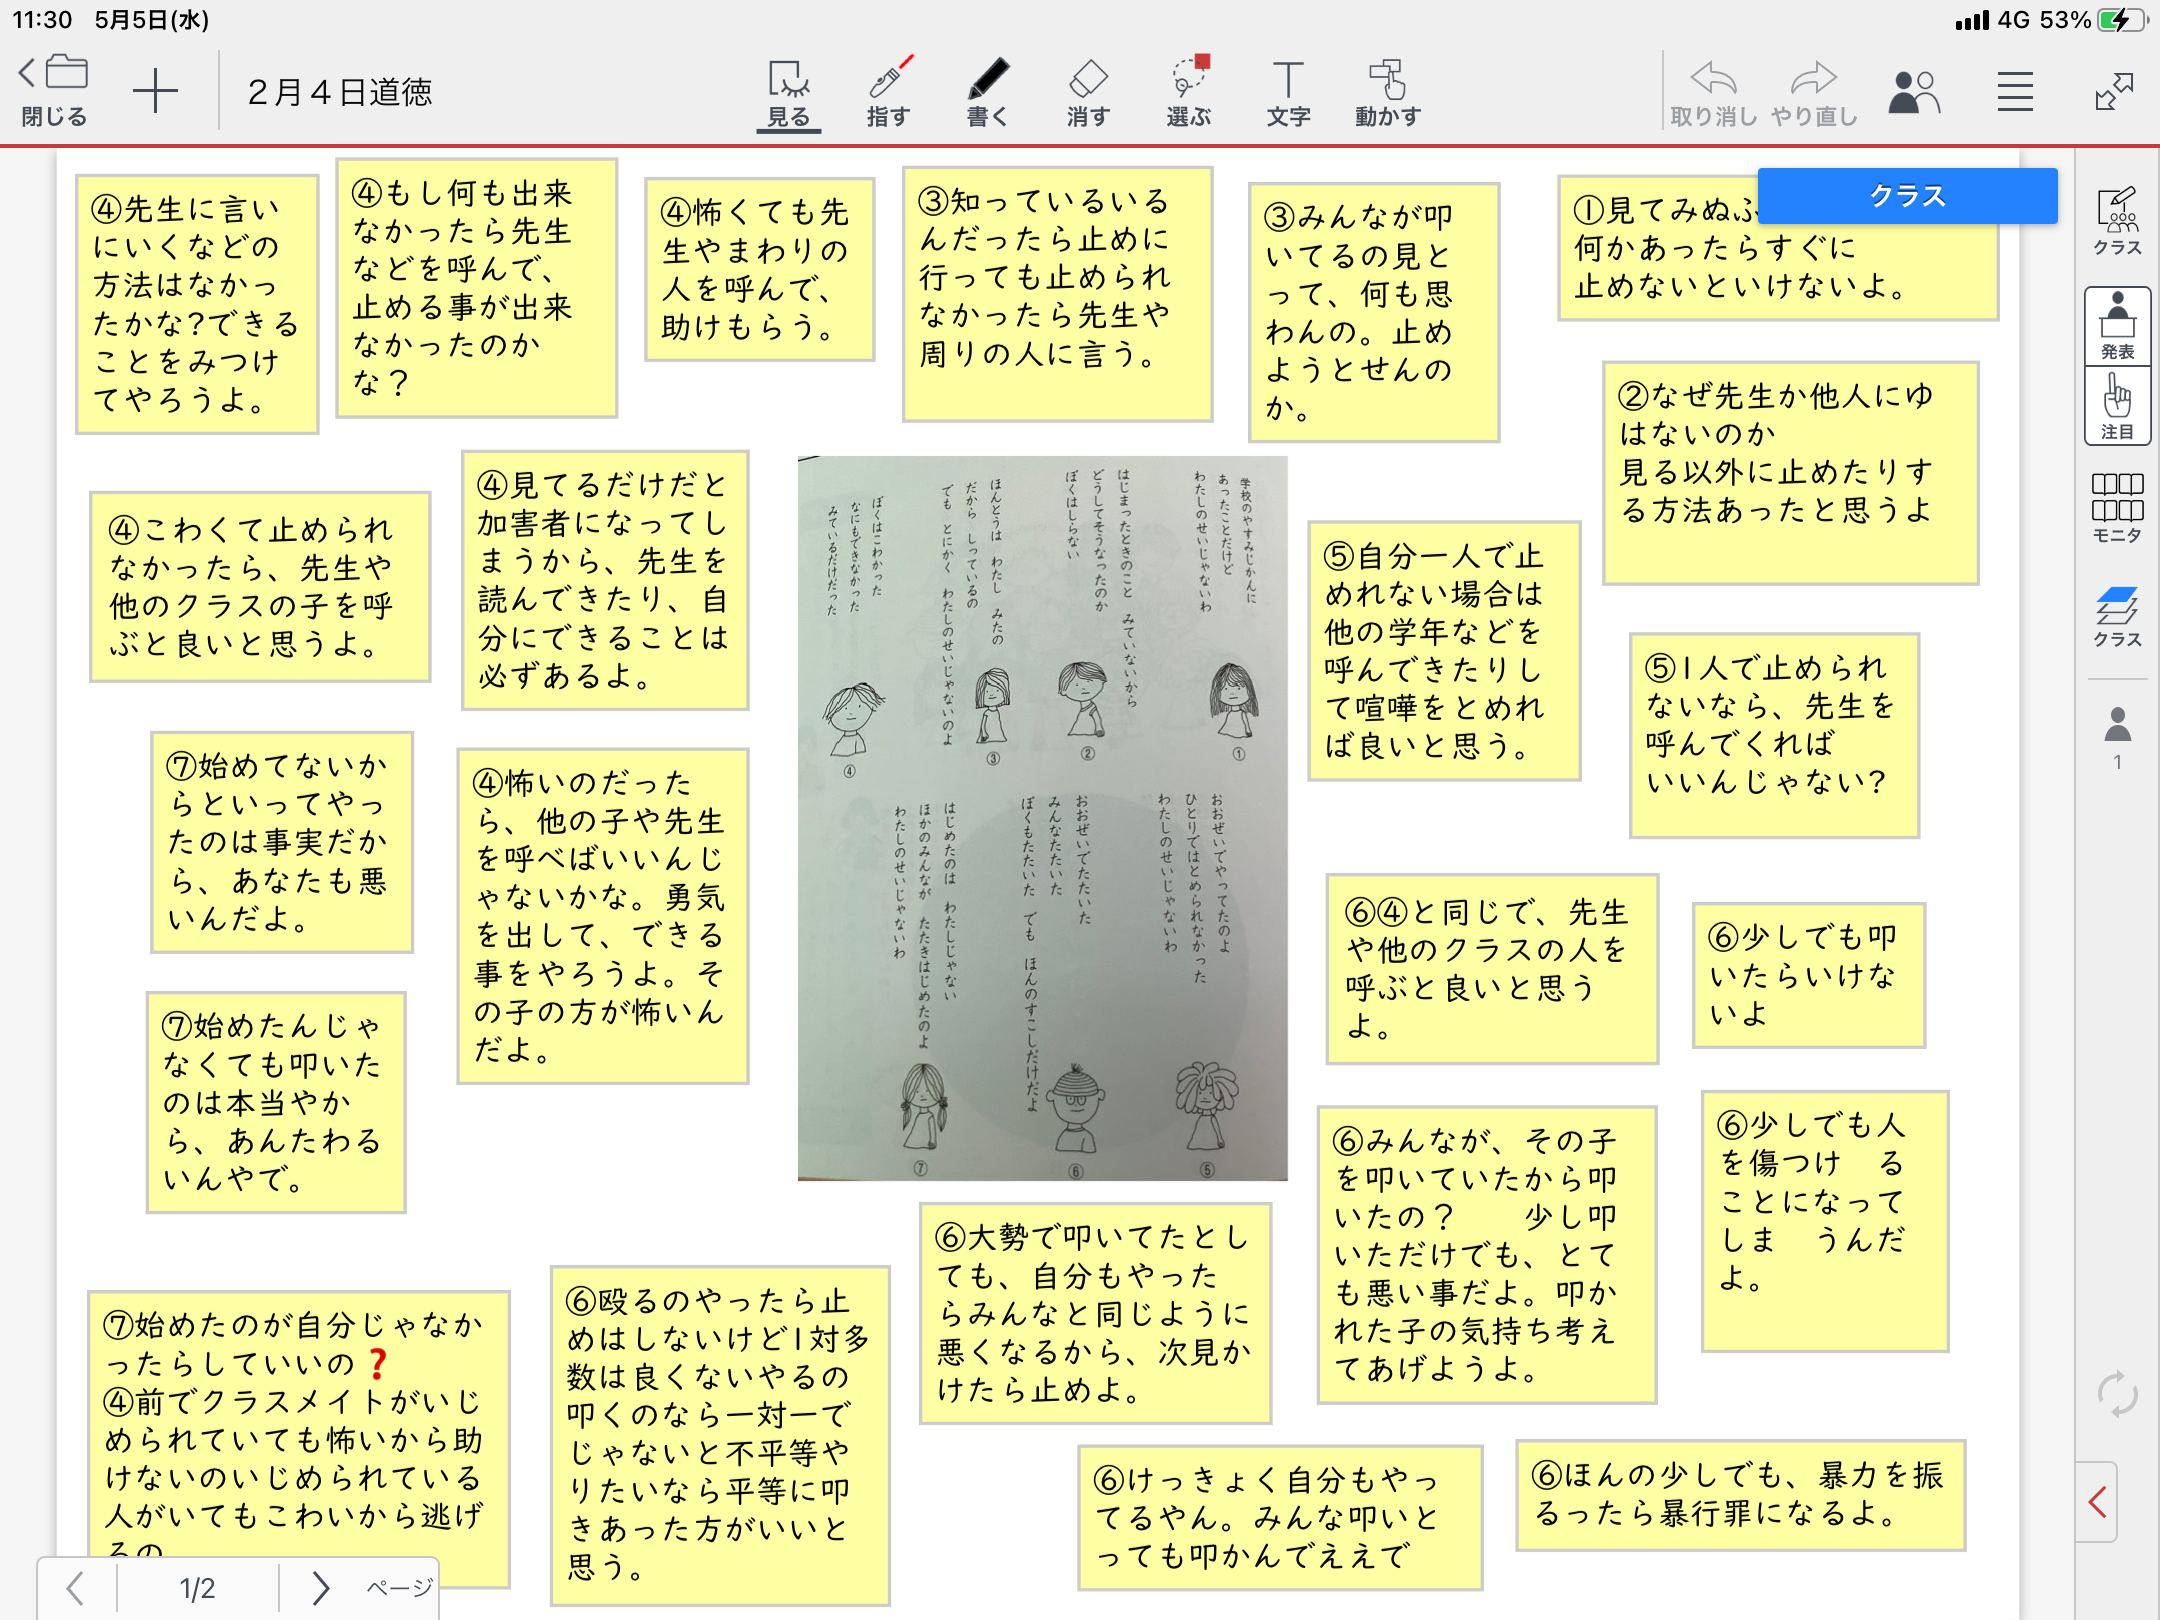Toggle fullscreen with the expand arrows icon

2114,93
